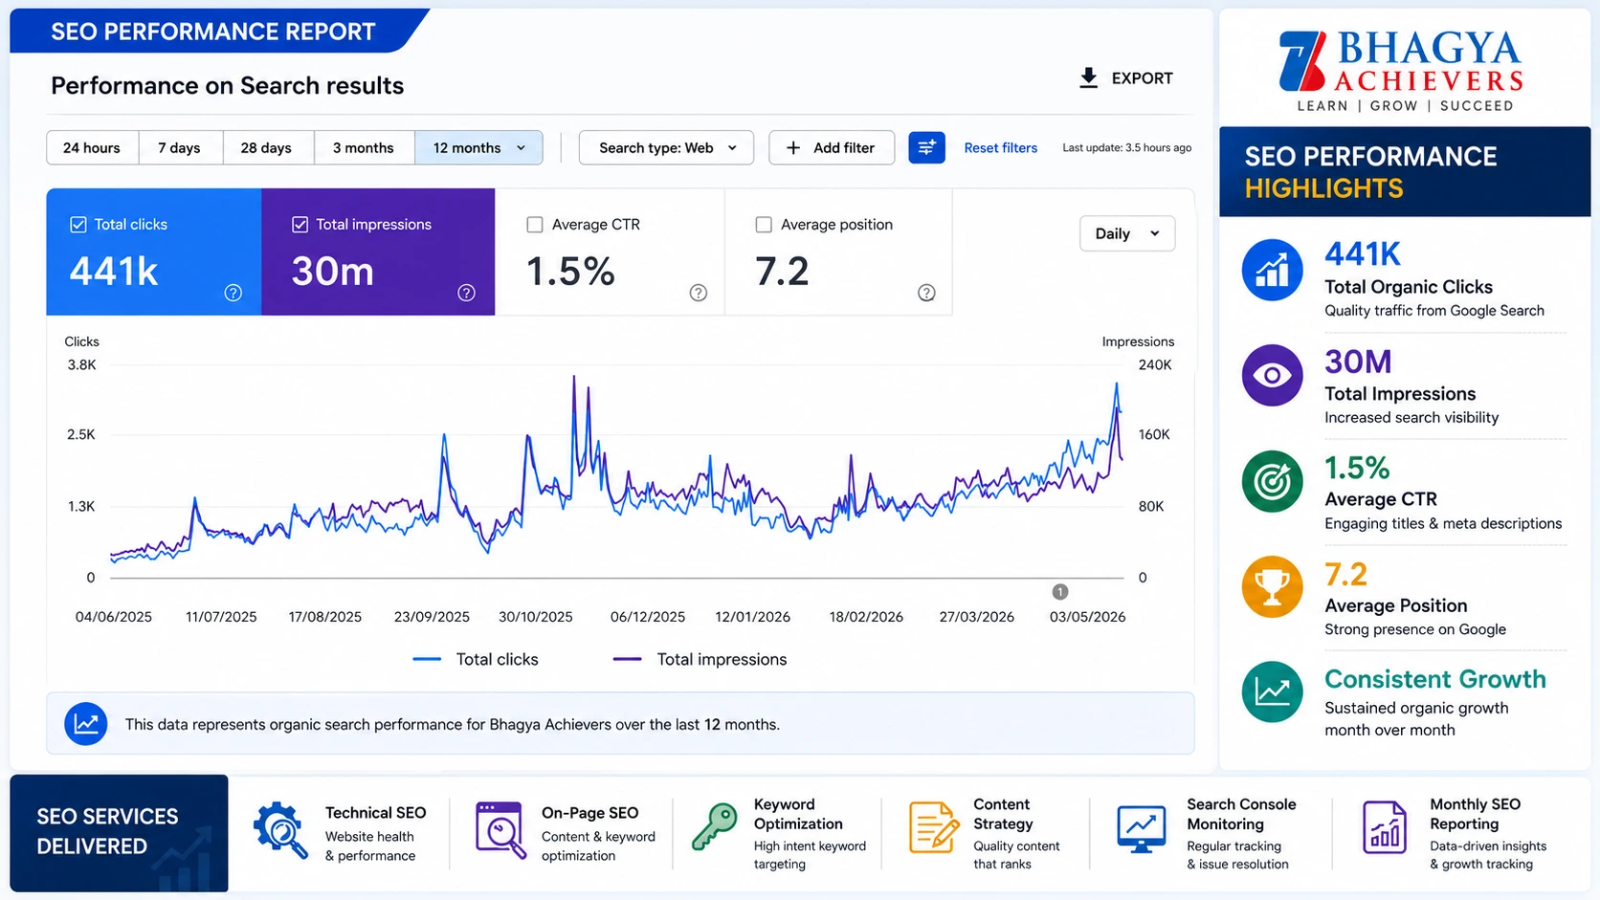This screenshot has height=900, width=1600.
Task: Click the Monthly SEO Reporting document icon
Action: (x=1384, y=828)
